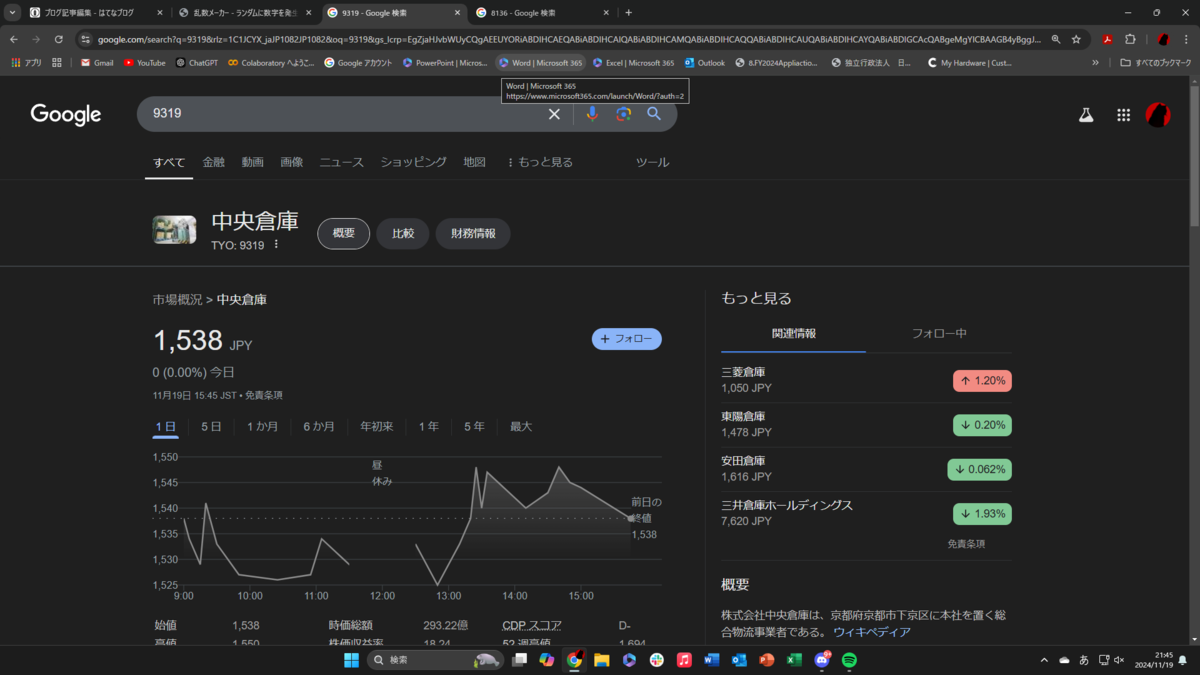Select 6か月 chart range

319,426
